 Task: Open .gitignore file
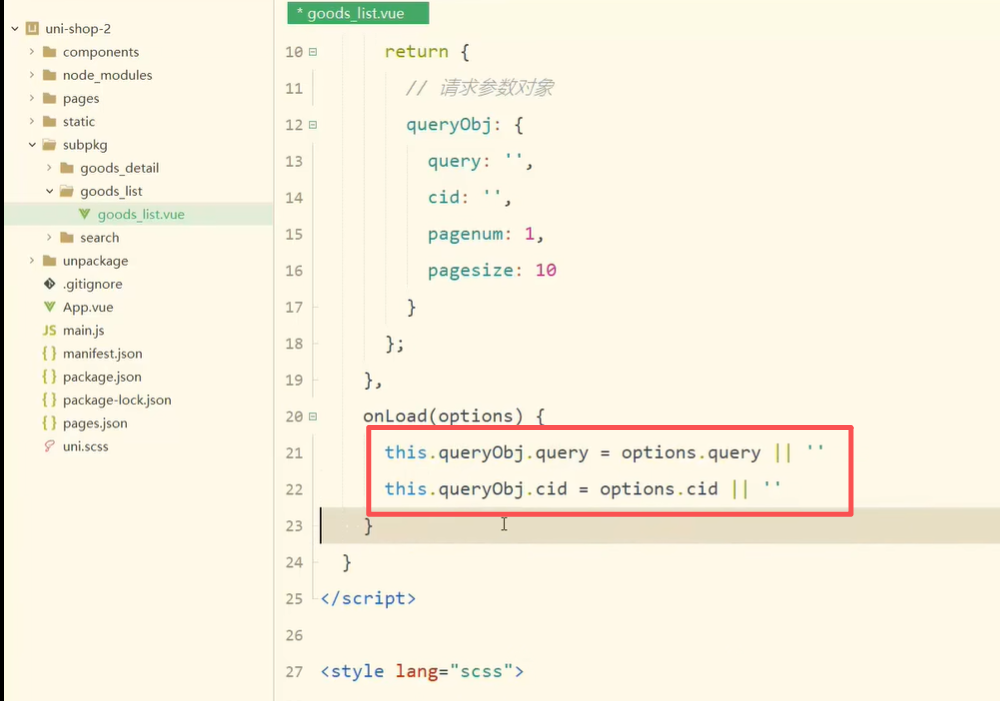[92, 284]
